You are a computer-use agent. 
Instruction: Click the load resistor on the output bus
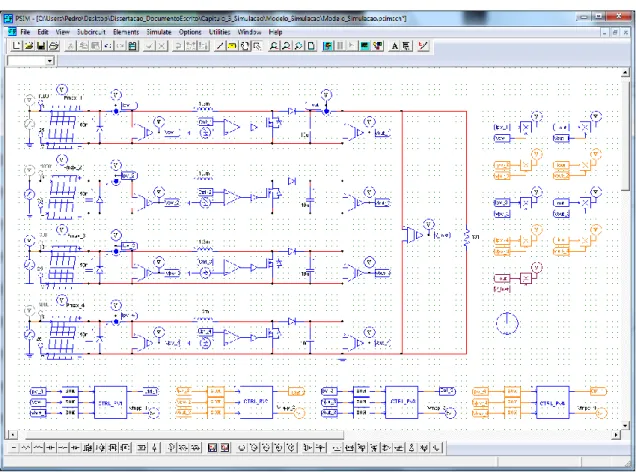click(467, 237)
